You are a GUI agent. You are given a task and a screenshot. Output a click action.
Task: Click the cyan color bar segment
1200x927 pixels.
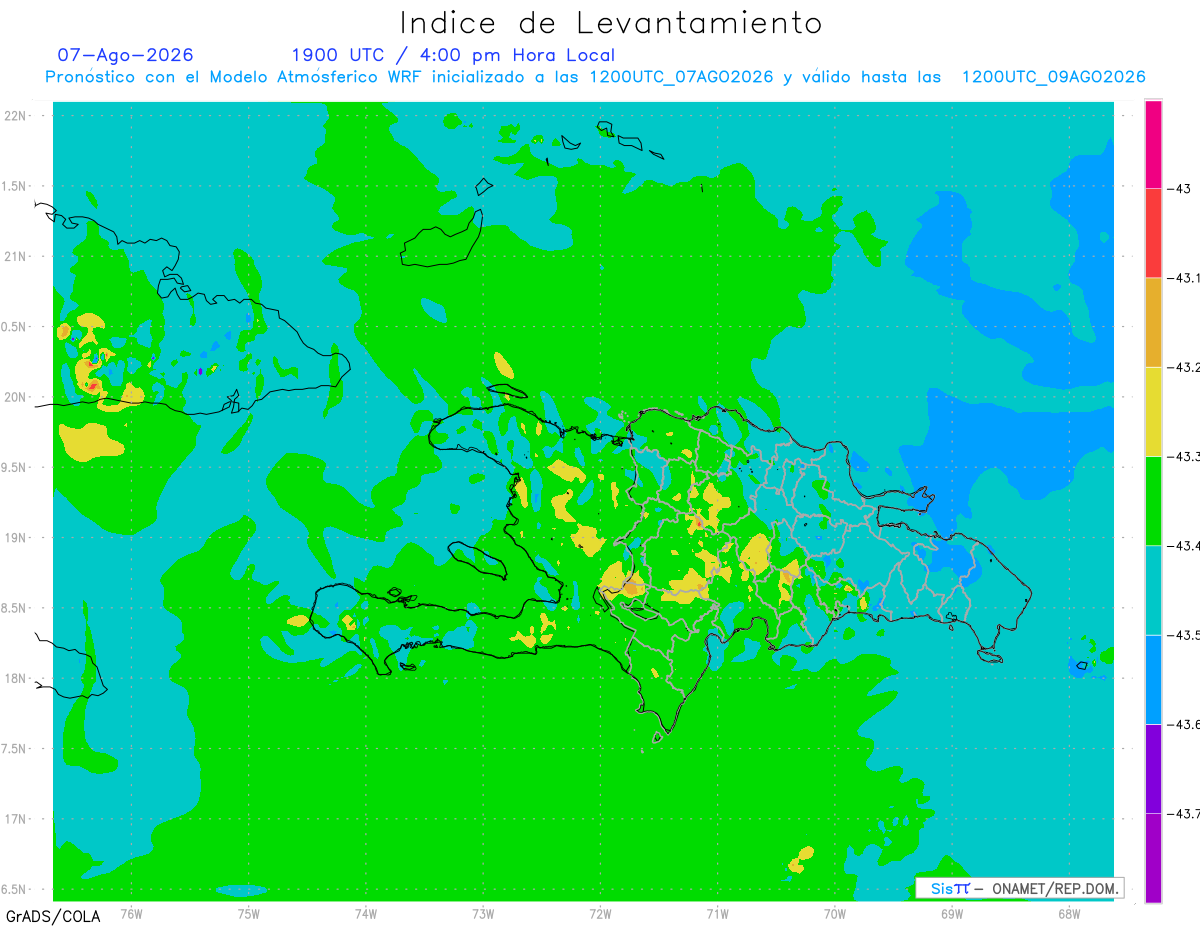tap(1153, 589)
